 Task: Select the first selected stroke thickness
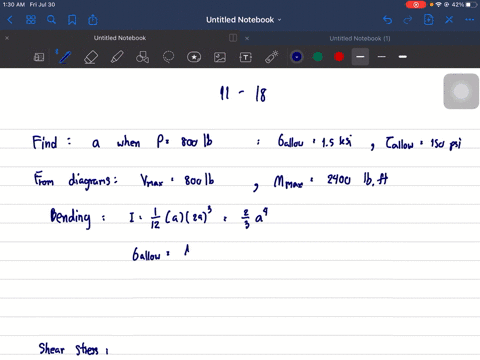(360, 57)
